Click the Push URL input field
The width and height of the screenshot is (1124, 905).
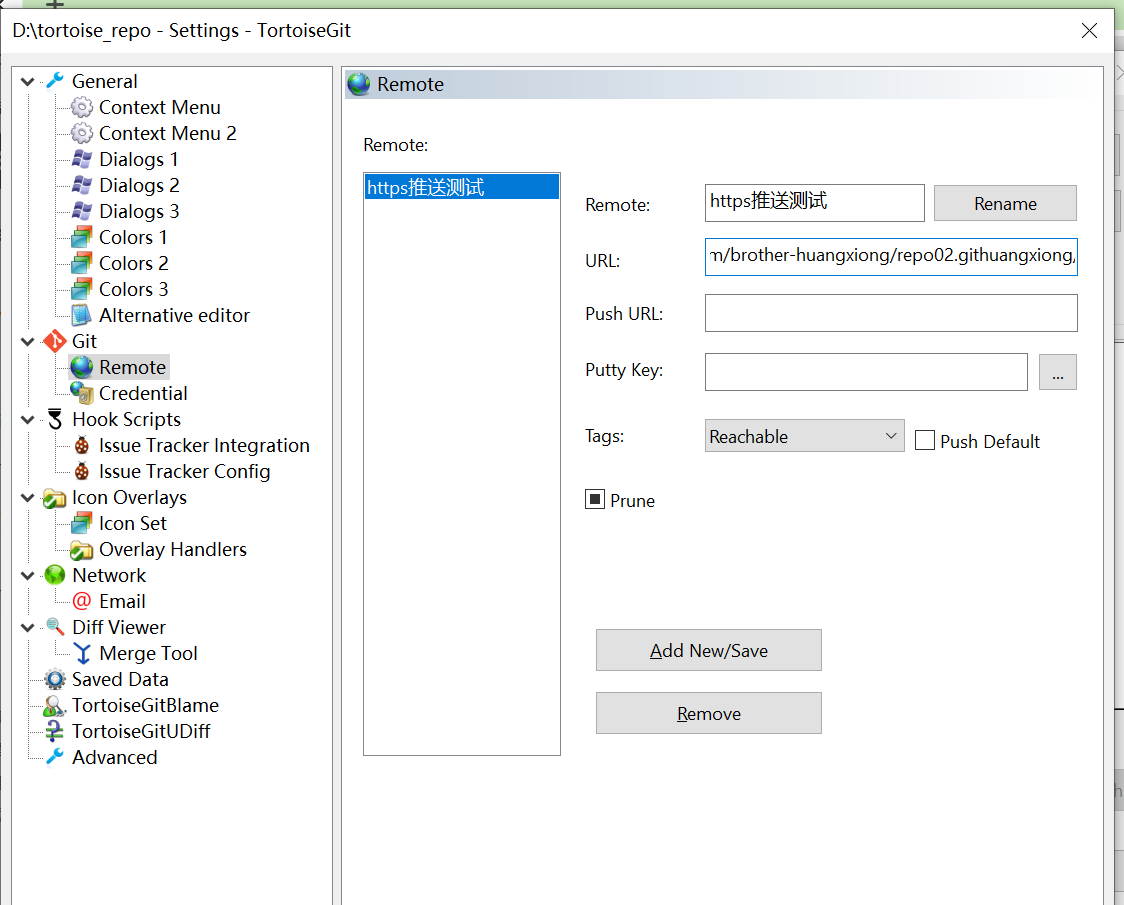(x=891, y=313)
